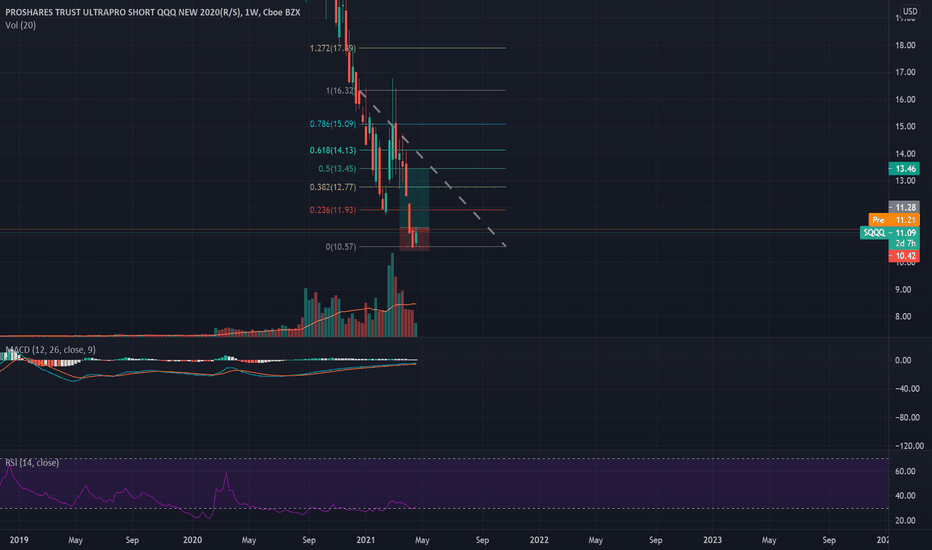Click the green 13.46 price label
This screenshot has height=550, width=932.
[903, 169]
